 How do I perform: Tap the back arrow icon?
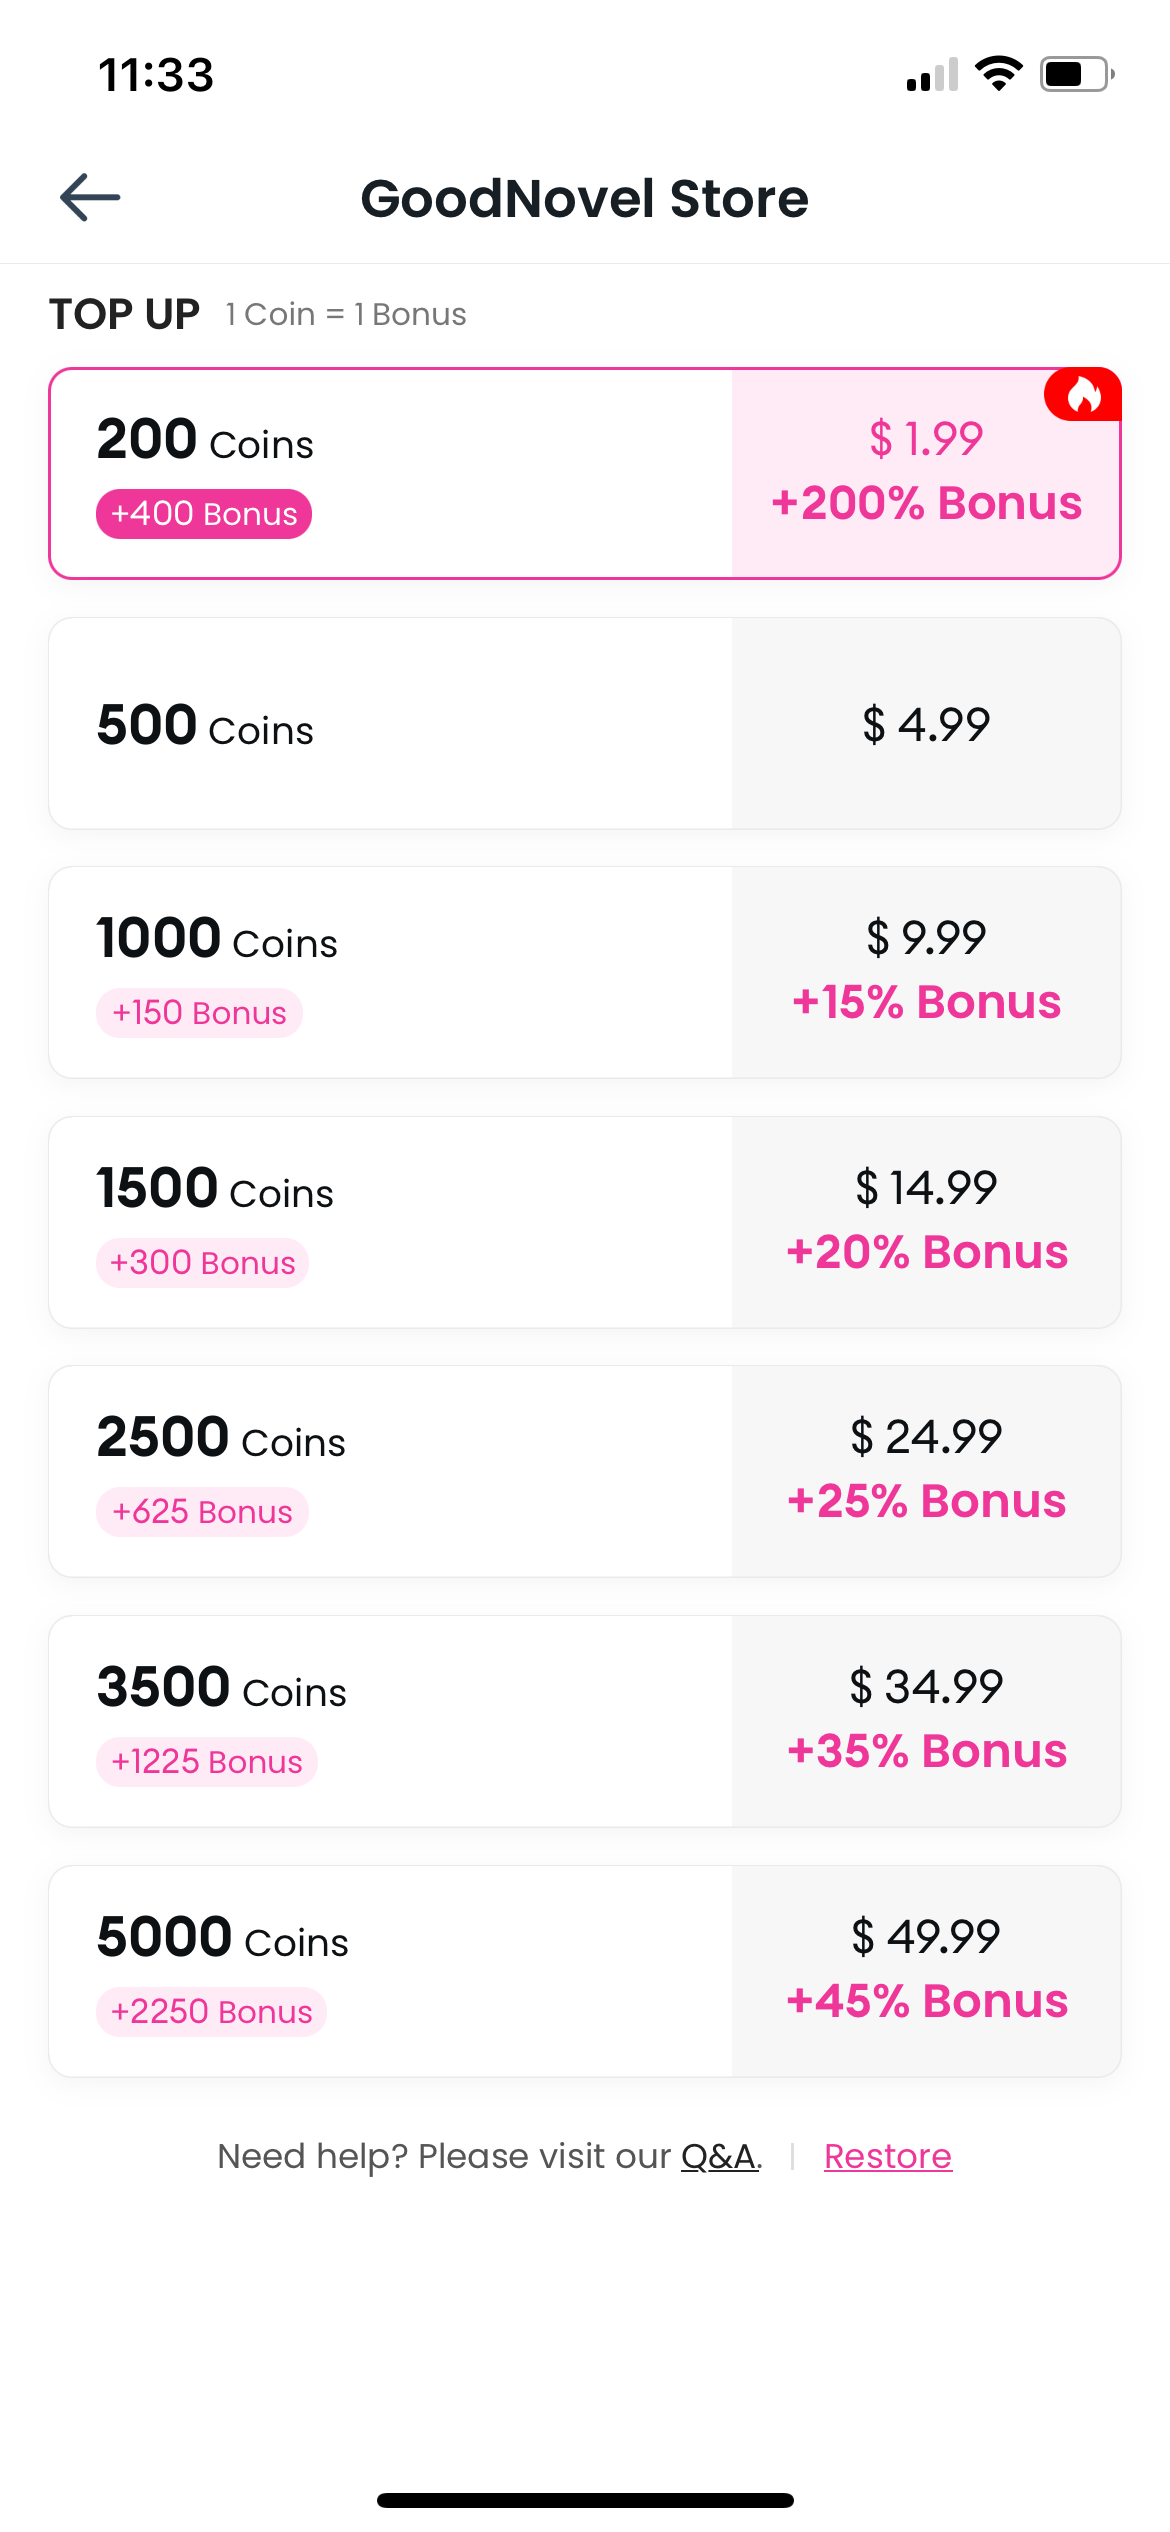pos(90,197)
